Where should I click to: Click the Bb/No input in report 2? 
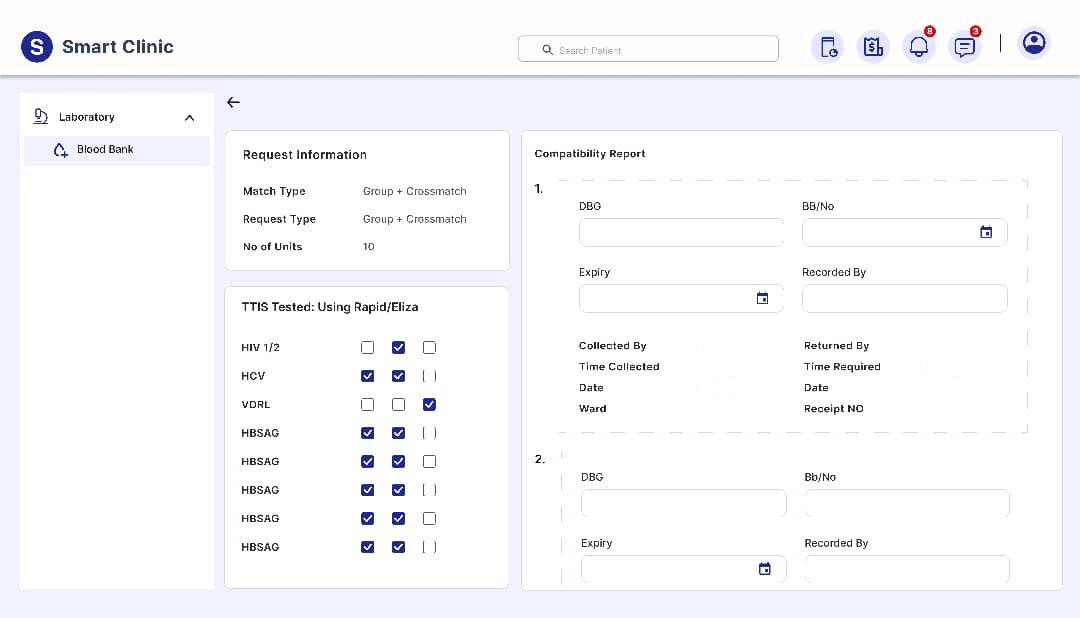[x=906, y=503]
